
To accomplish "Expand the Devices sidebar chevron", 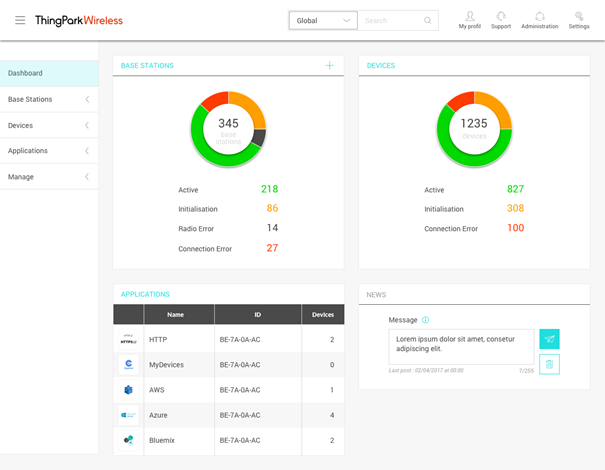I will click(87, 125).
